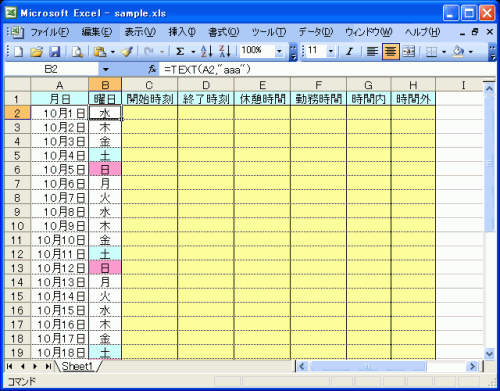Save the workbook with the floppy icon
The image size is (500, 391).
click(54, 52)
